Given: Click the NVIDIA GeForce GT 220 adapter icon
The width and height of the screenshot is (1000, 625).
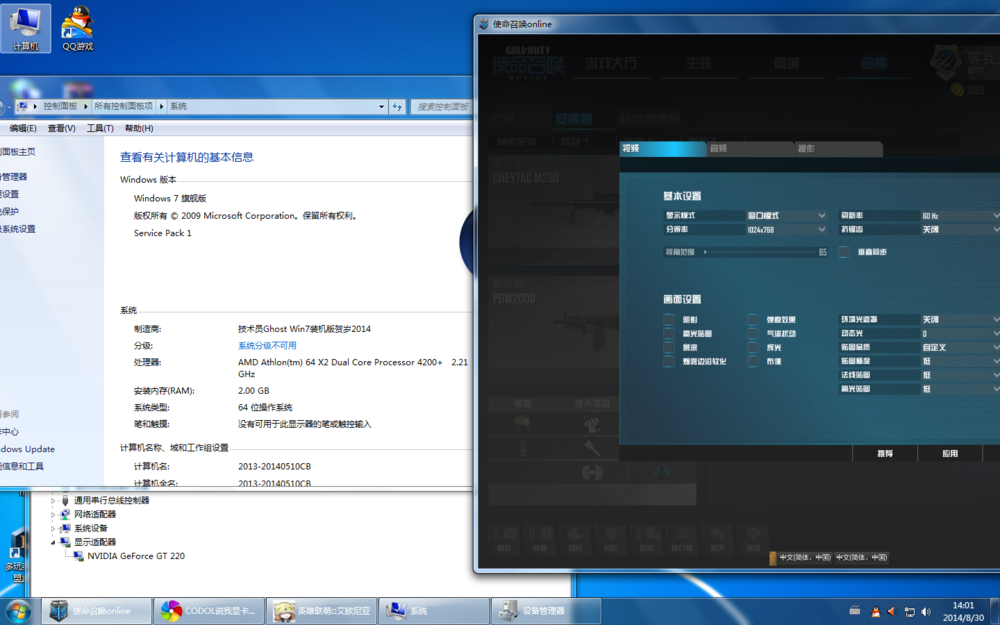Looking at the screenshot, I should [78, 556].
